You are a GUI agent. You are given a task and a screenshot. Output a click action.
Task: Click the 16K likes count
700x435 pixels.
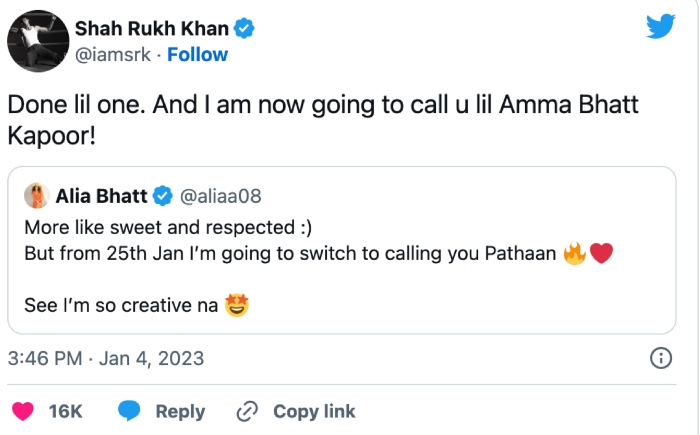[x=65, y=411]
